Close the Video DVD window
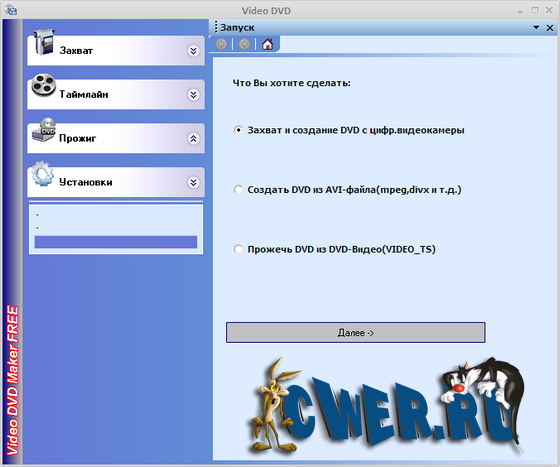The height and width of the screenshot is (467, 560). 549,10
